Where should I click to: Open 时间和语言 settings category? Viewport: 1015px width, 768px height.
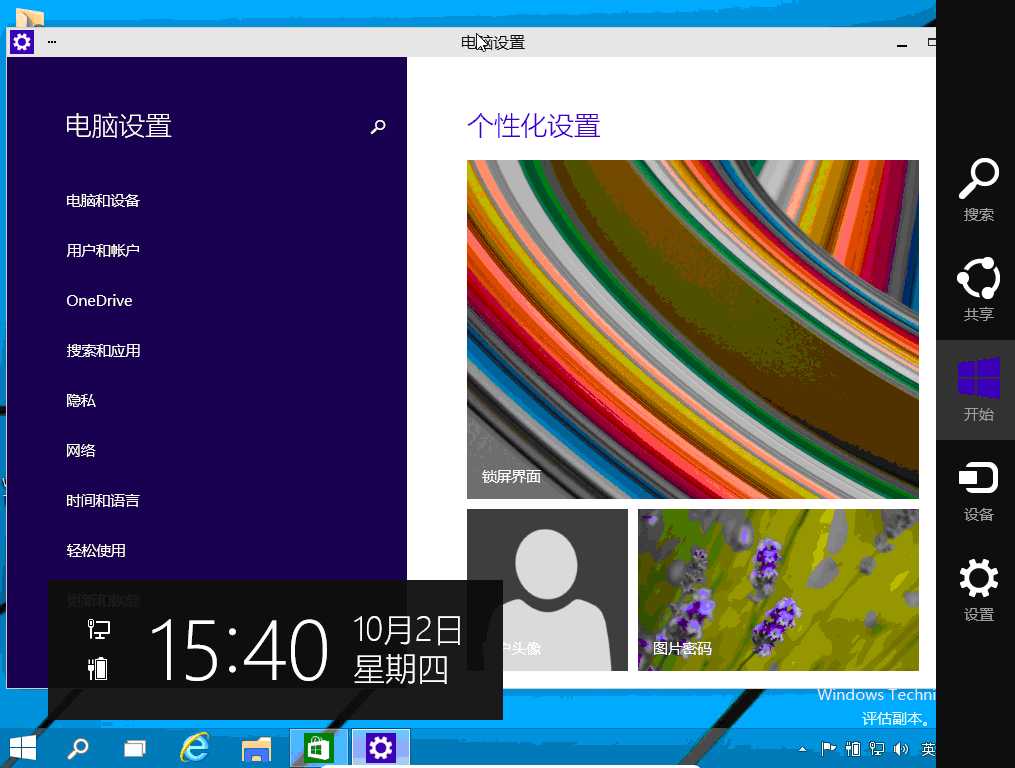103,501
